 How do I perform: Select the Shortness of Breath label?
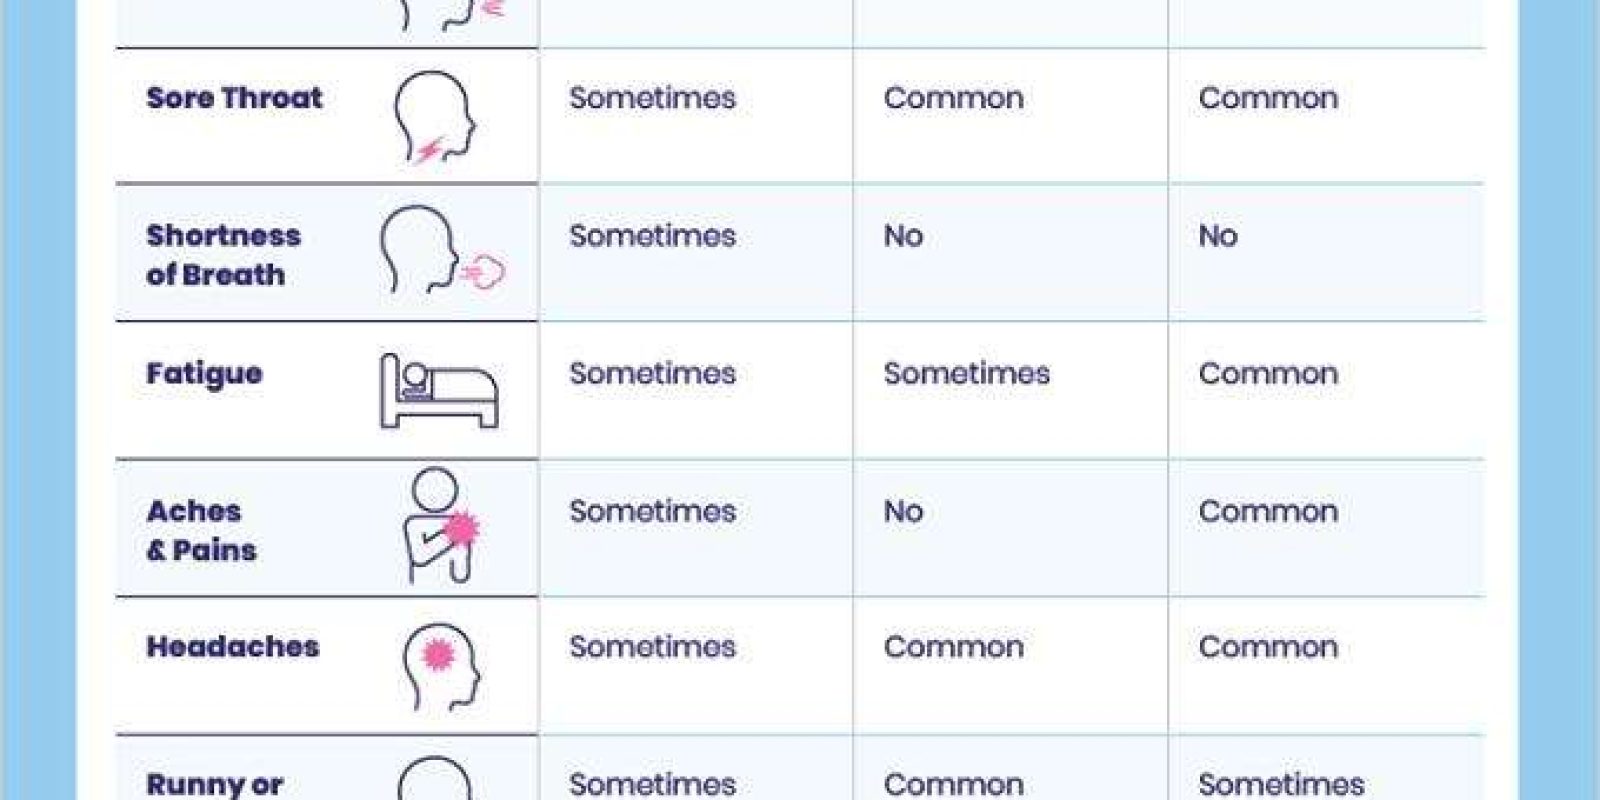point(223,255)
